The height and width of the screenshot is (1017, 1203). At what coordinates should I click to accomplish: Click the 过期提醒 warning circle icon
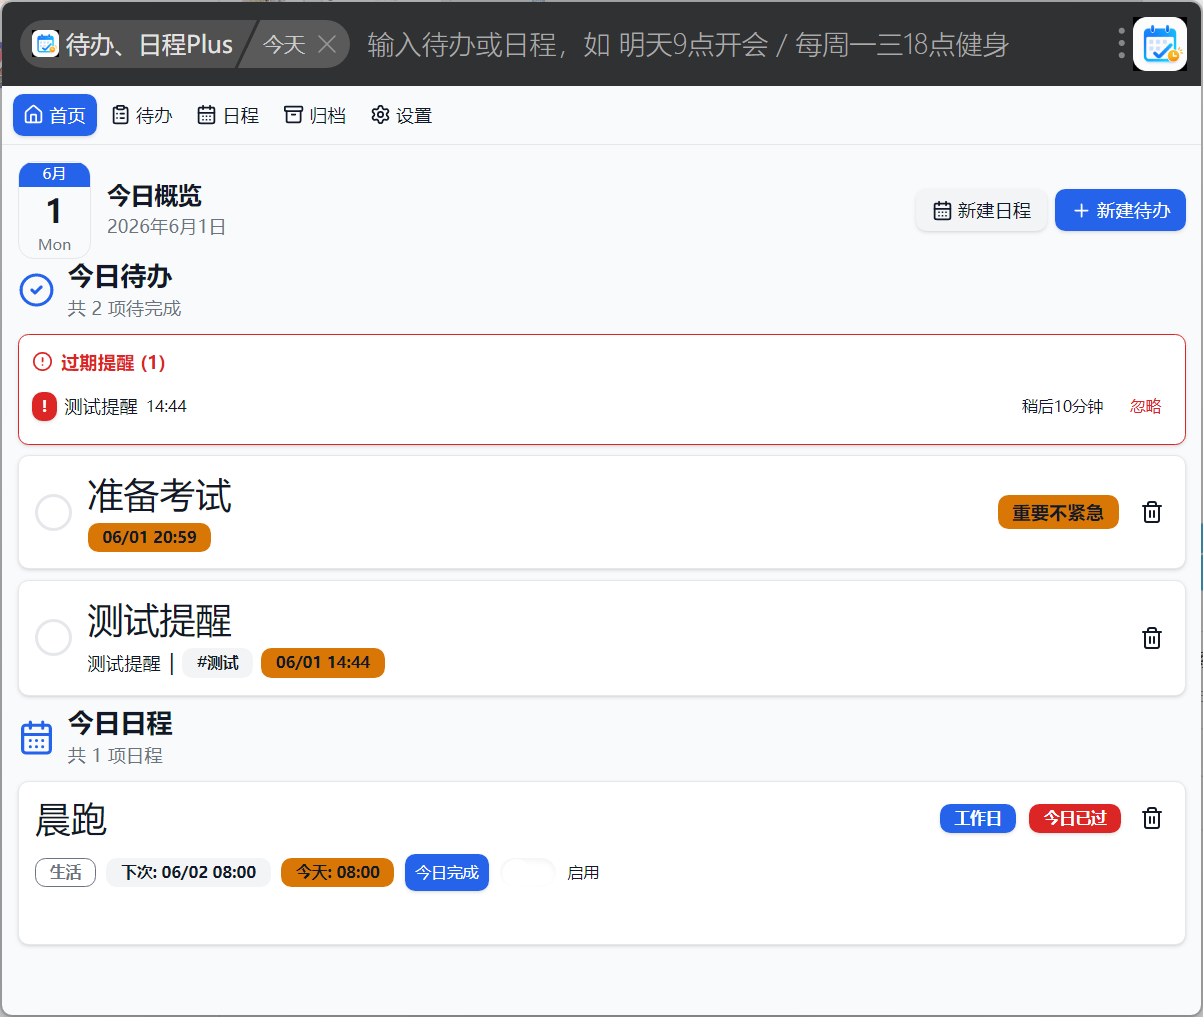click(42, 362)
